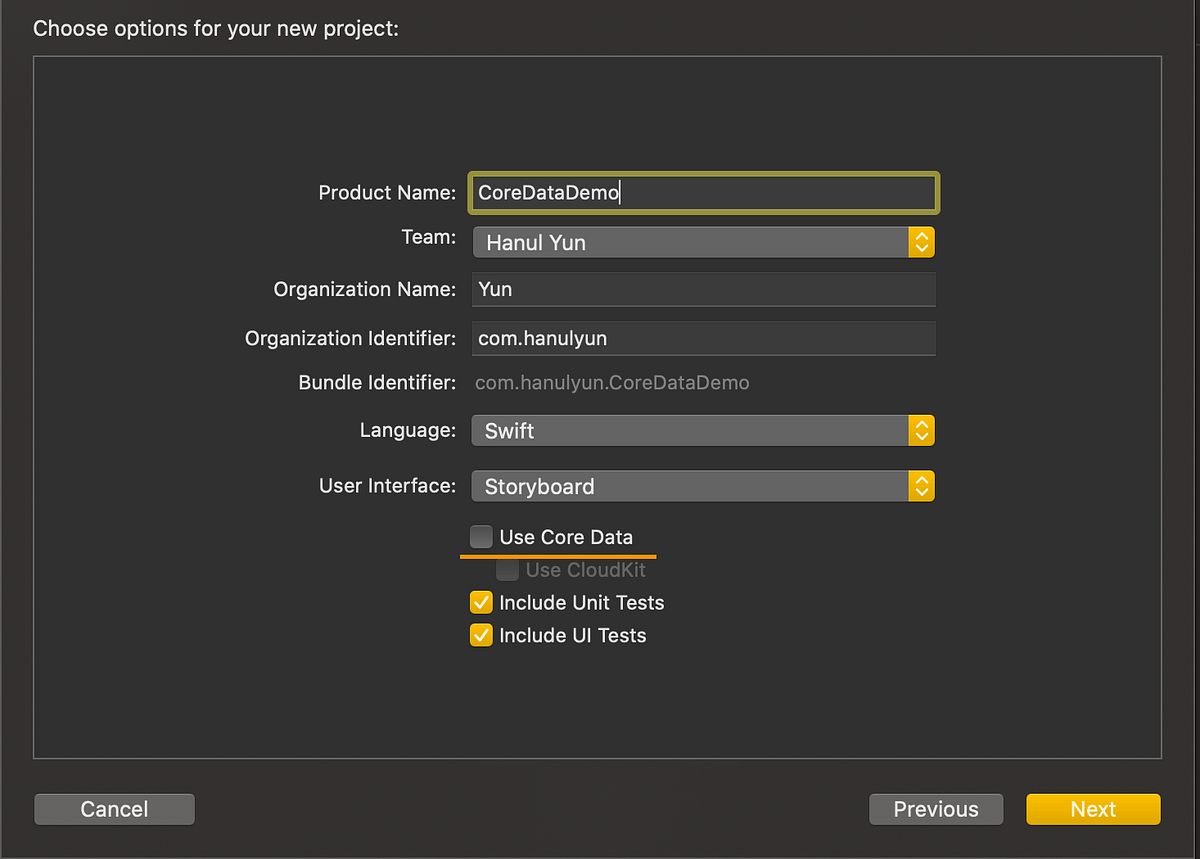Open the Language dropdown showing Swift
The width and height of the screenshot is (1200, 859).
690,431
